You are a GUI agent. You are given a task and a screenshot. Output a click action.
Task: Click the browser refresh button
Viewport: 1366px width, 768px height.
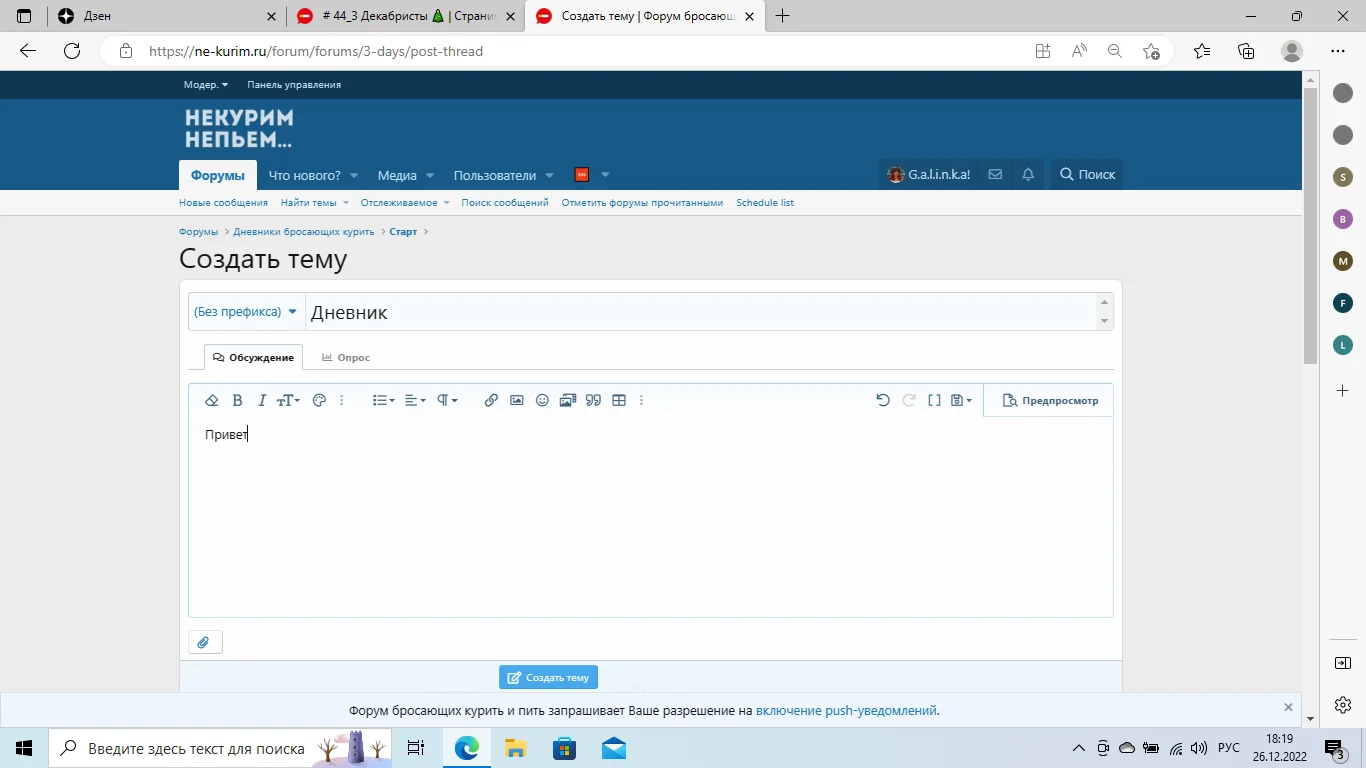(72, 51)
